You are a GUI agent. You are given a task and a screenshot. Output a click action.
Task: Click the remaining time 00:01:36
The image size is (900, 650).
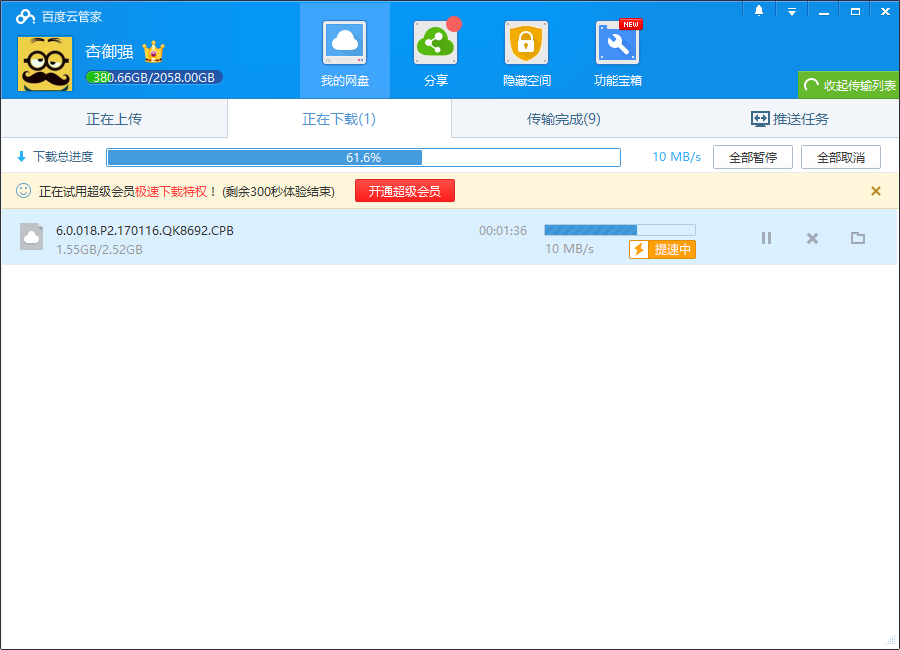pos(503,231)
